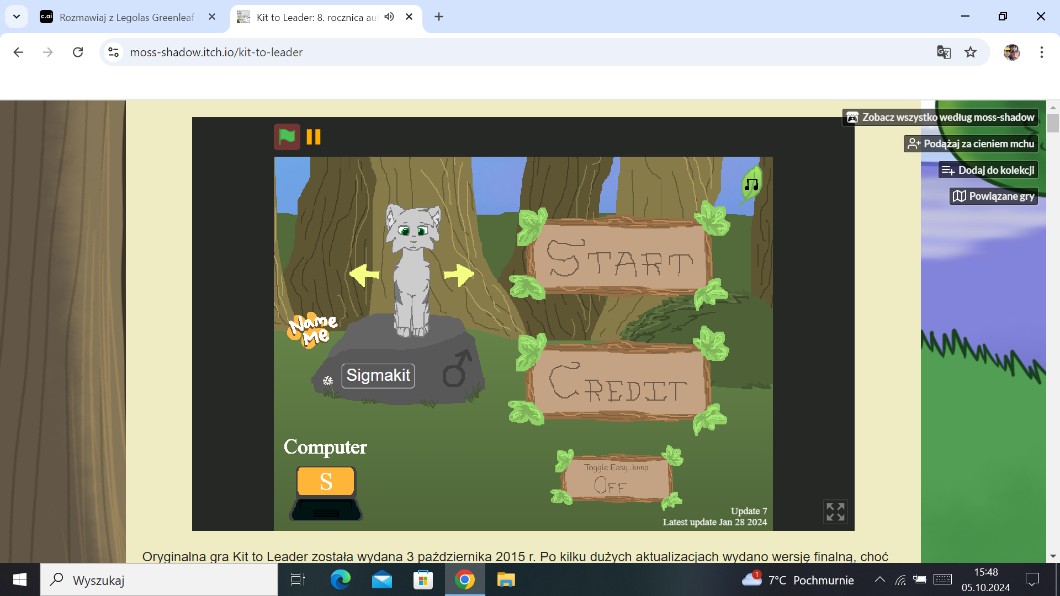Click the Computer laptop S icon
The width and height of the screenshot is (1060, 596).
coord(325,492)
